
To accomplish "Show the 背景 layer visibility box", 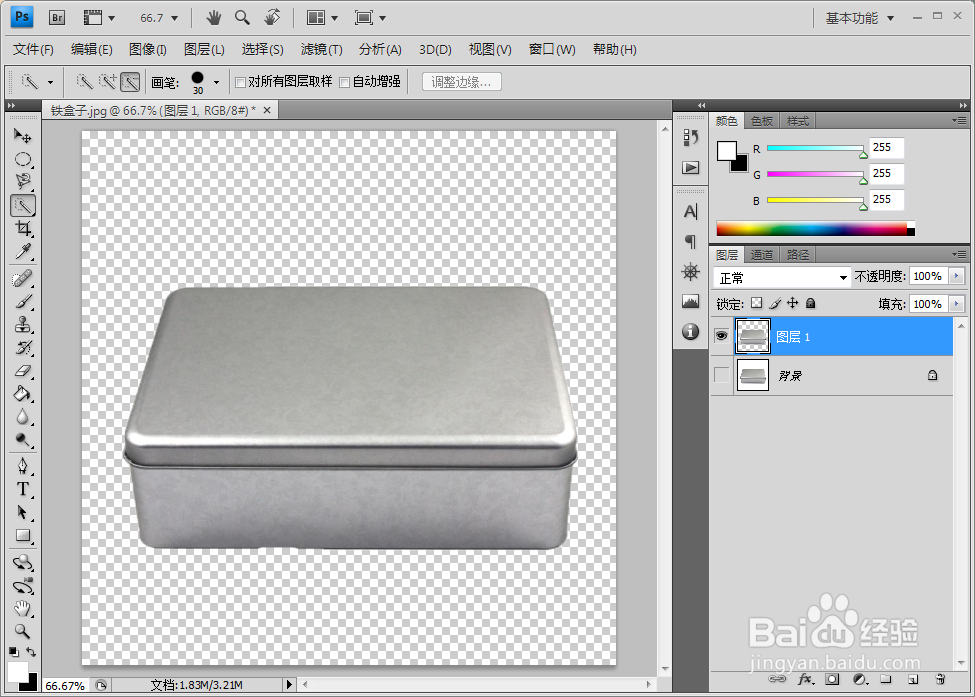I will [x=721, y=375].
